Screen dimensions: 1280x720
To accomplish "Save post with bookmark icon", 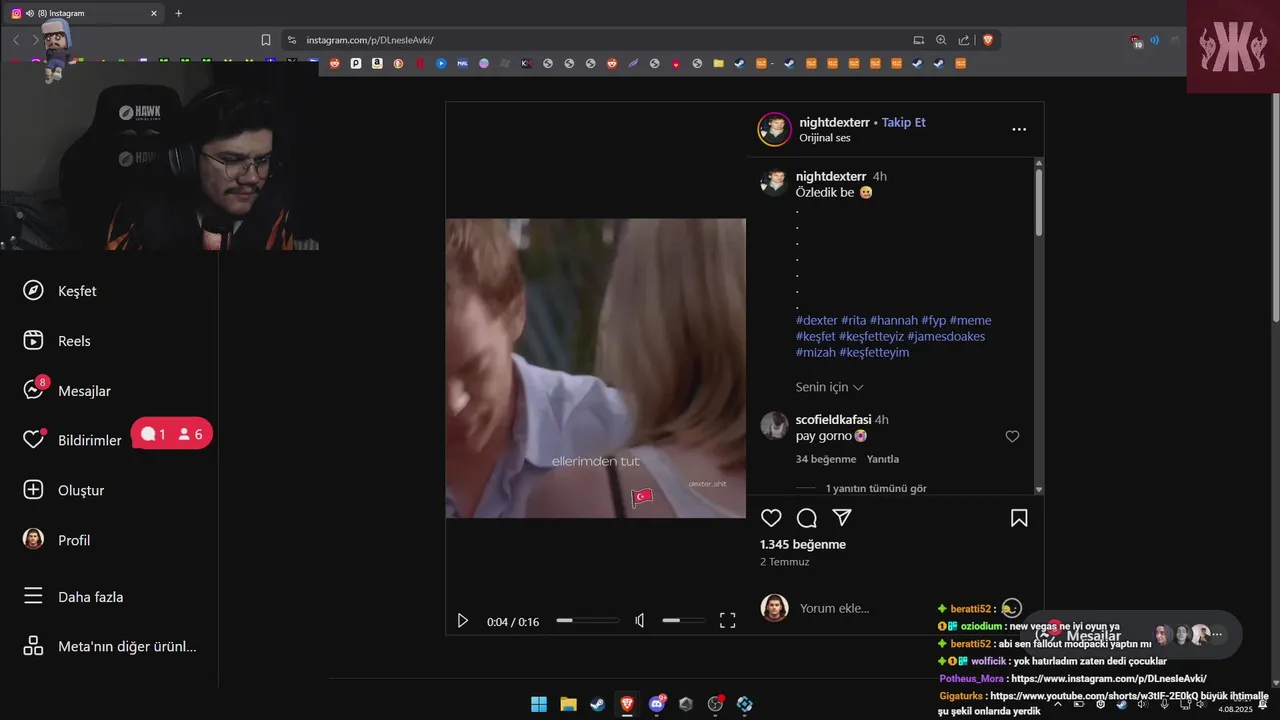I will click(1019, 518).
